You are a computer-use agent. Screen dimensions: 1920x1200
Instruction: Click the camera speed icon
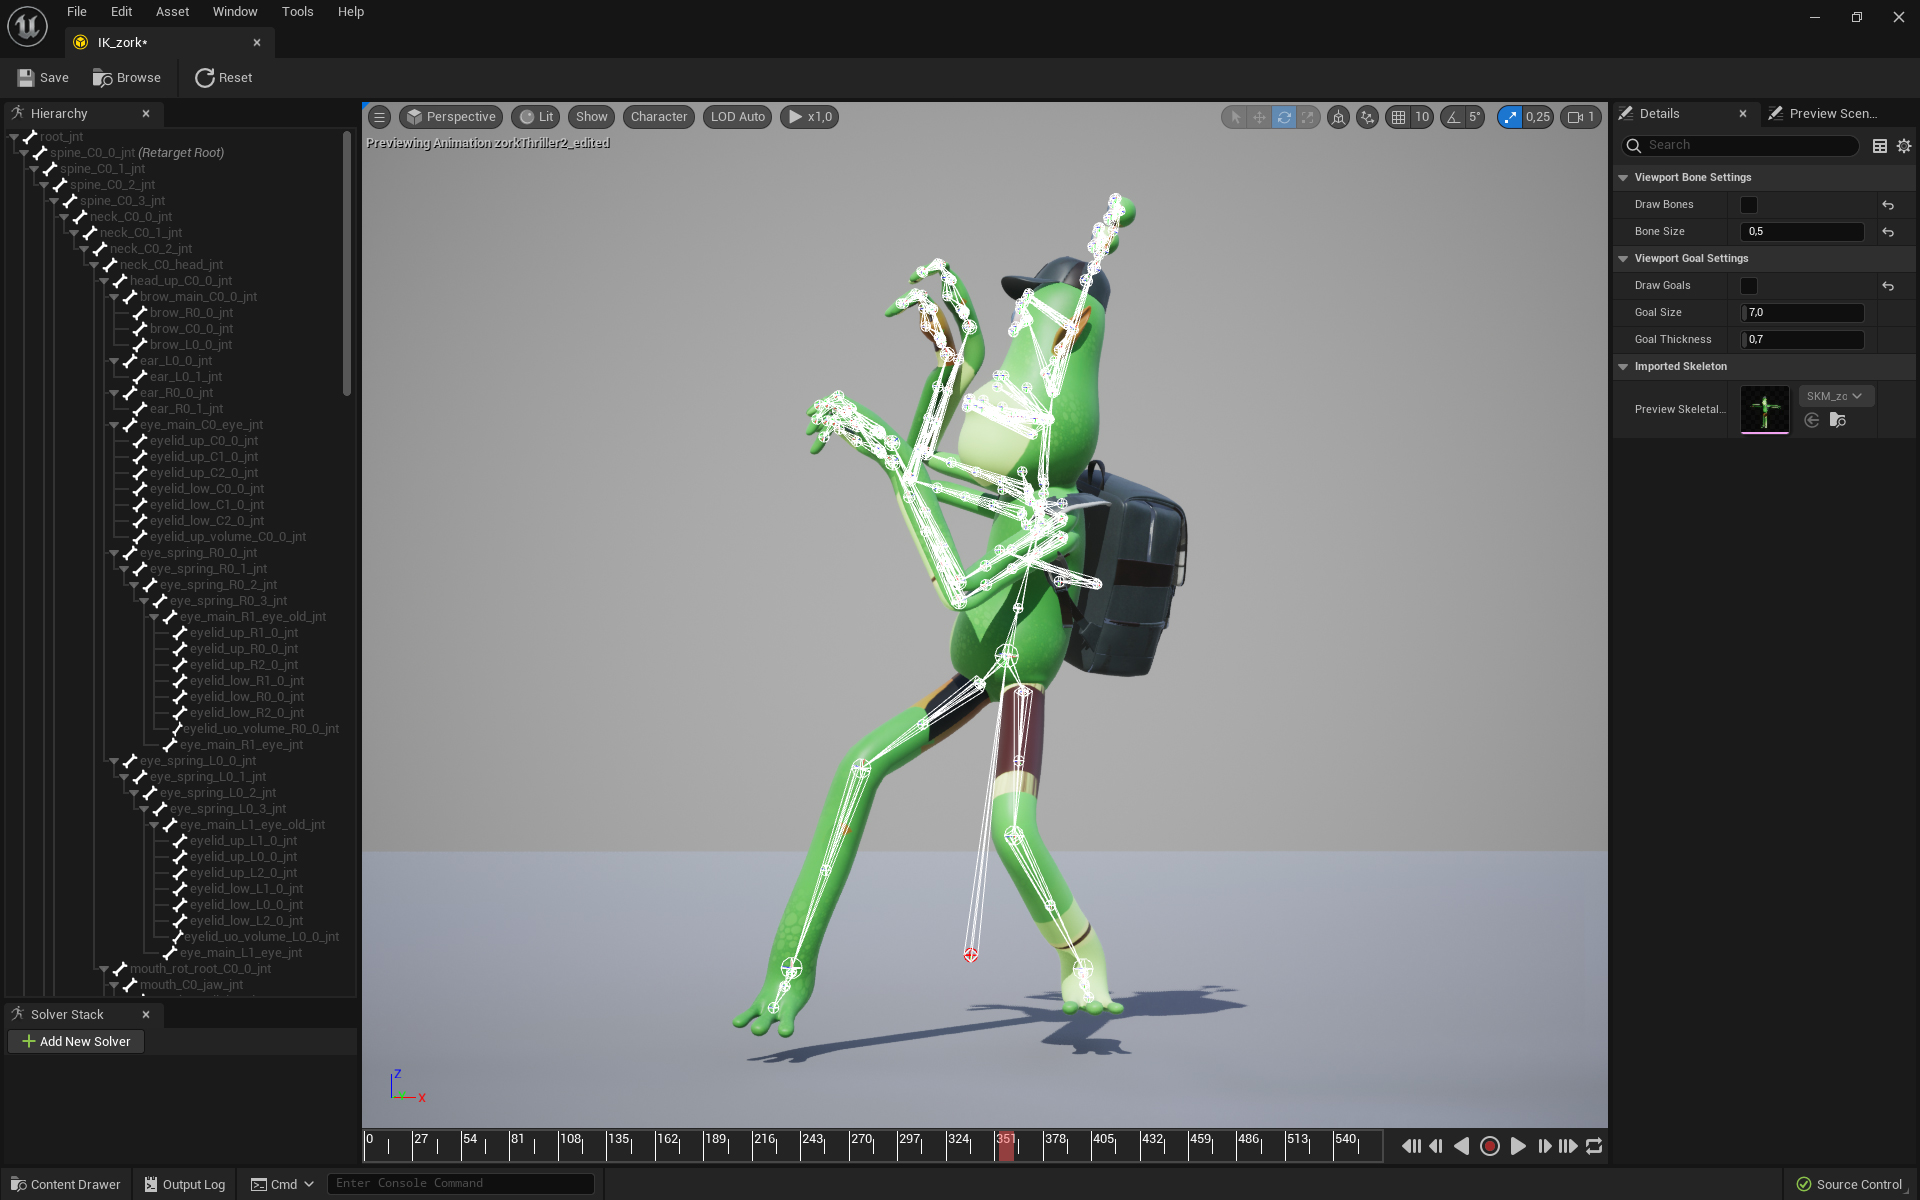click(x=1577, y=117)
